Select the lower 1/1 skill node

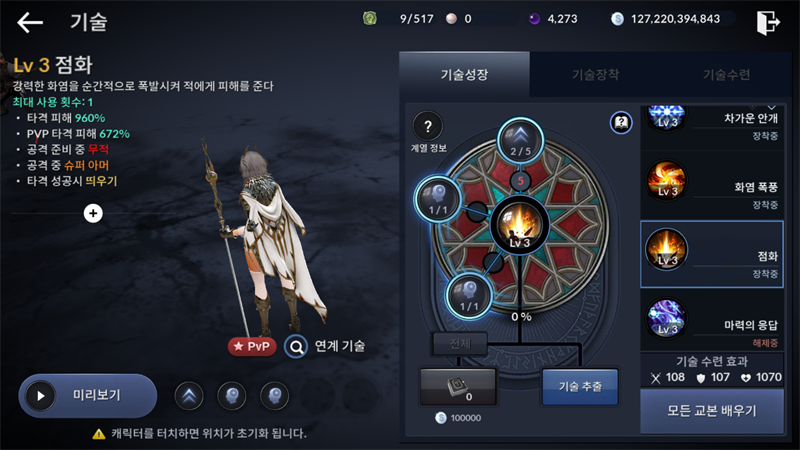469,295
